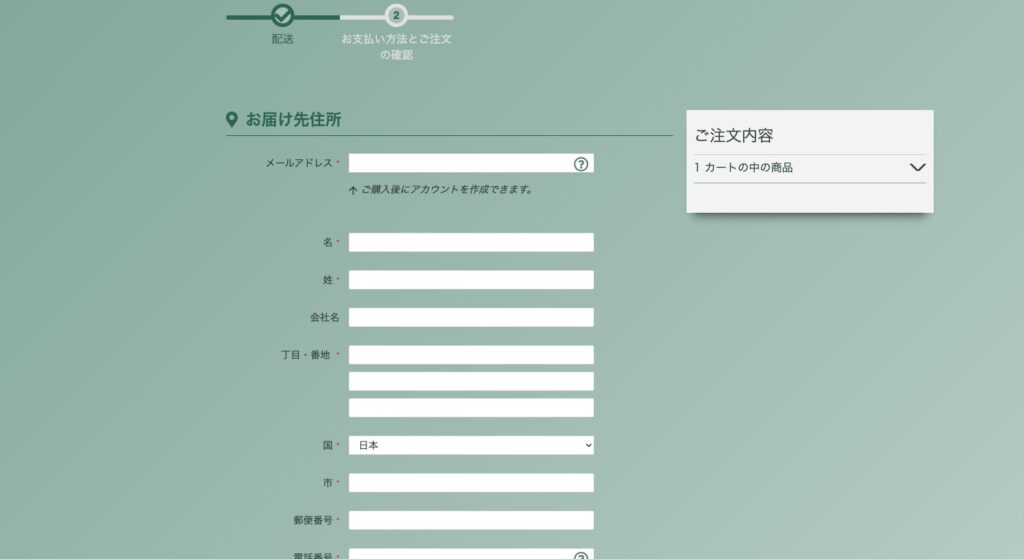Focus the 姓 last name field
1024x559 pixels.
click(x=471, y=280)
